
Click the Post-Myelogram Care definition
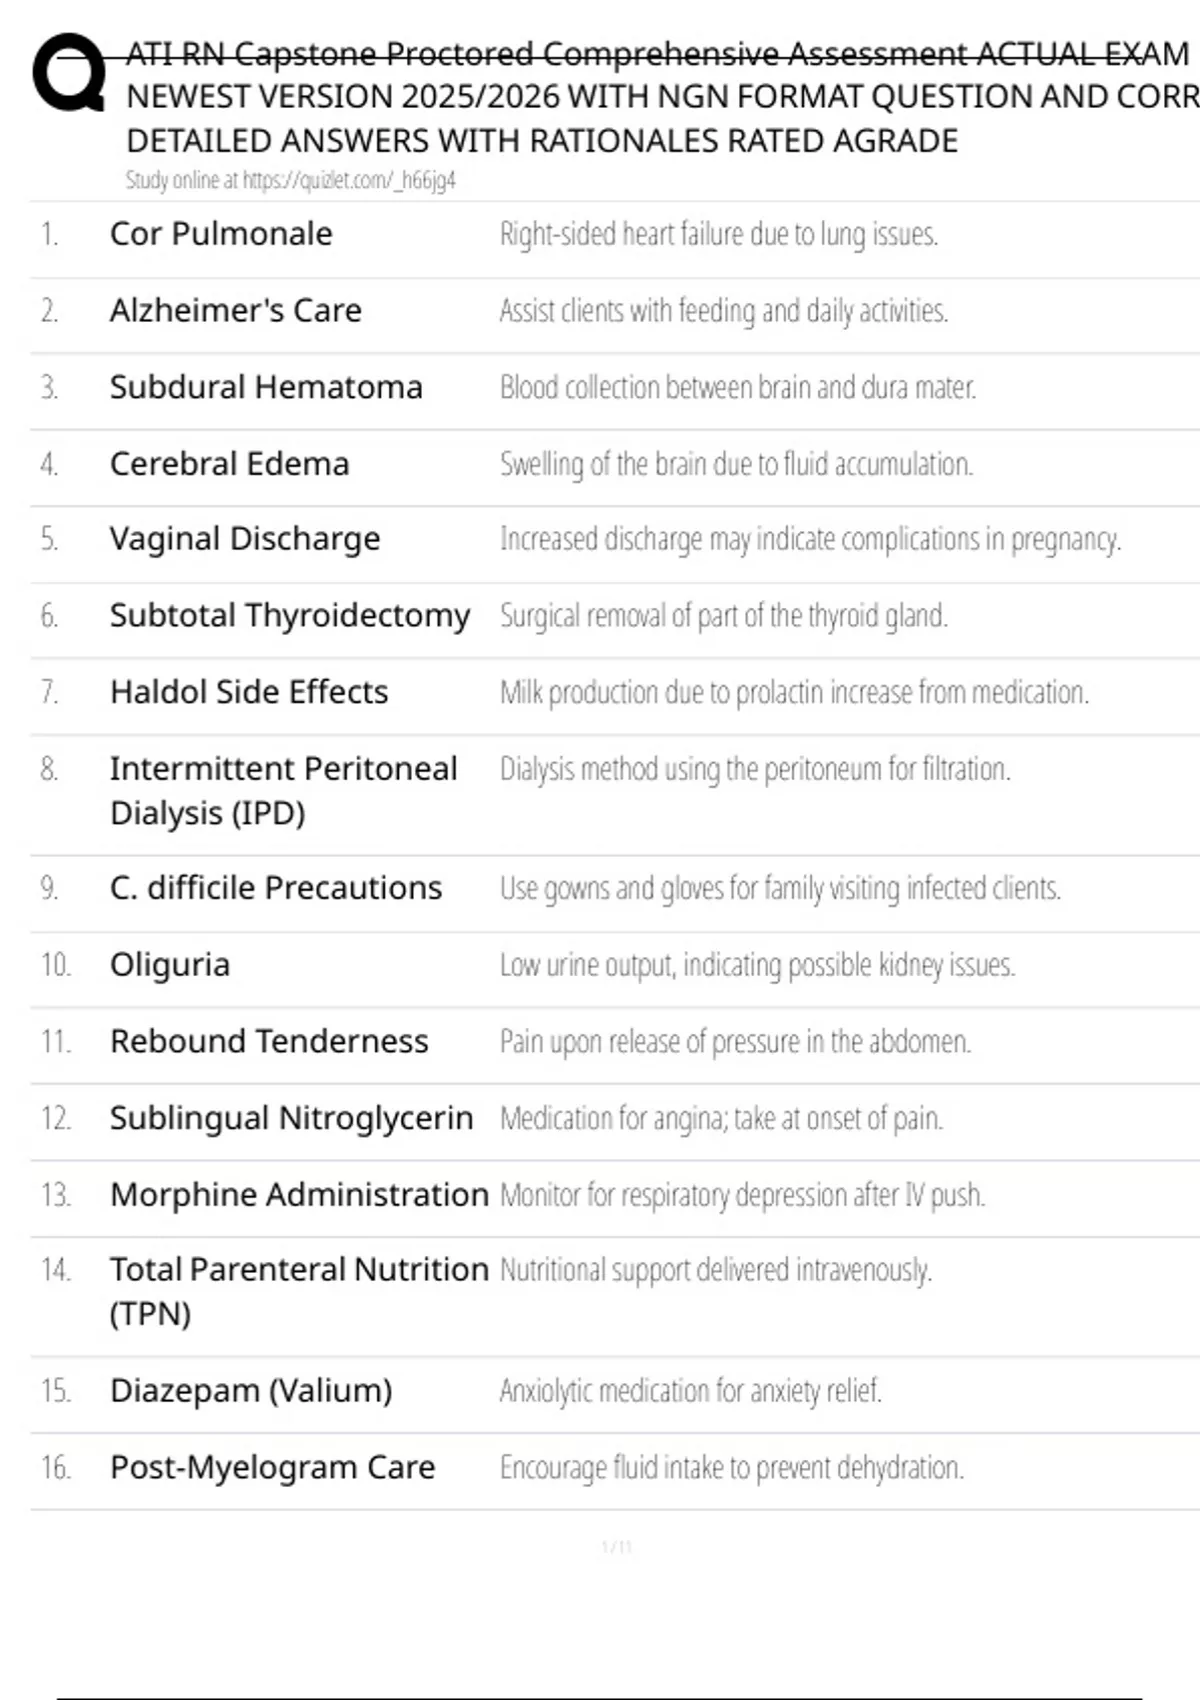731,1468
